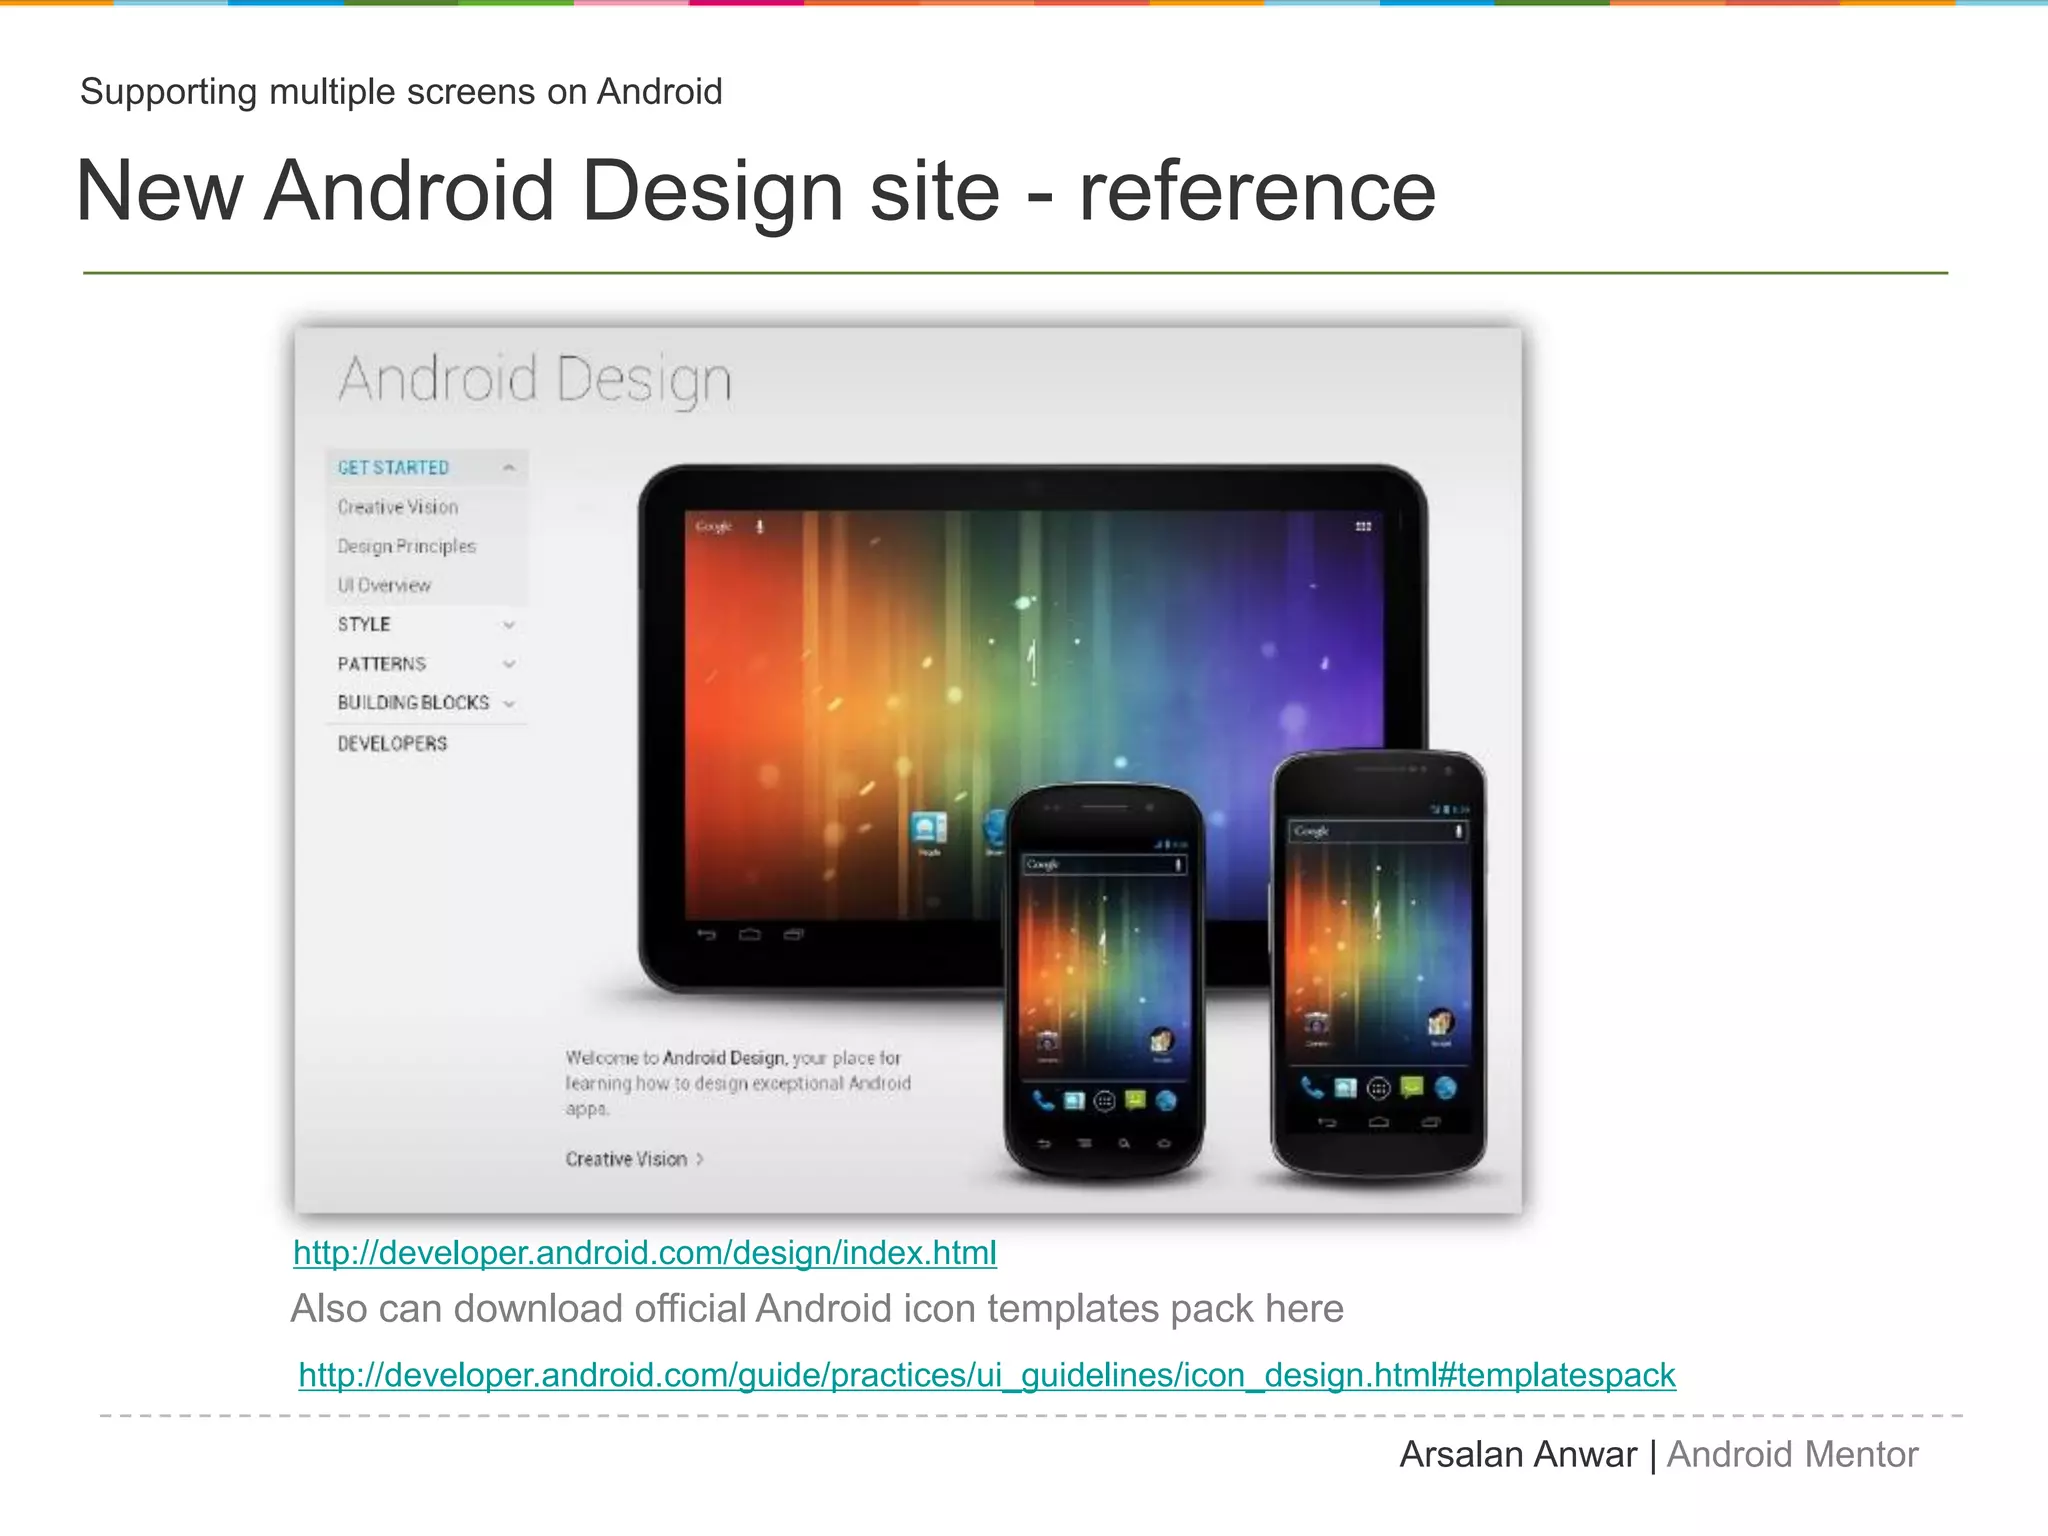Expand the STYLE section chevron
Screen dimensions: 2048x1536
point(509,625)
